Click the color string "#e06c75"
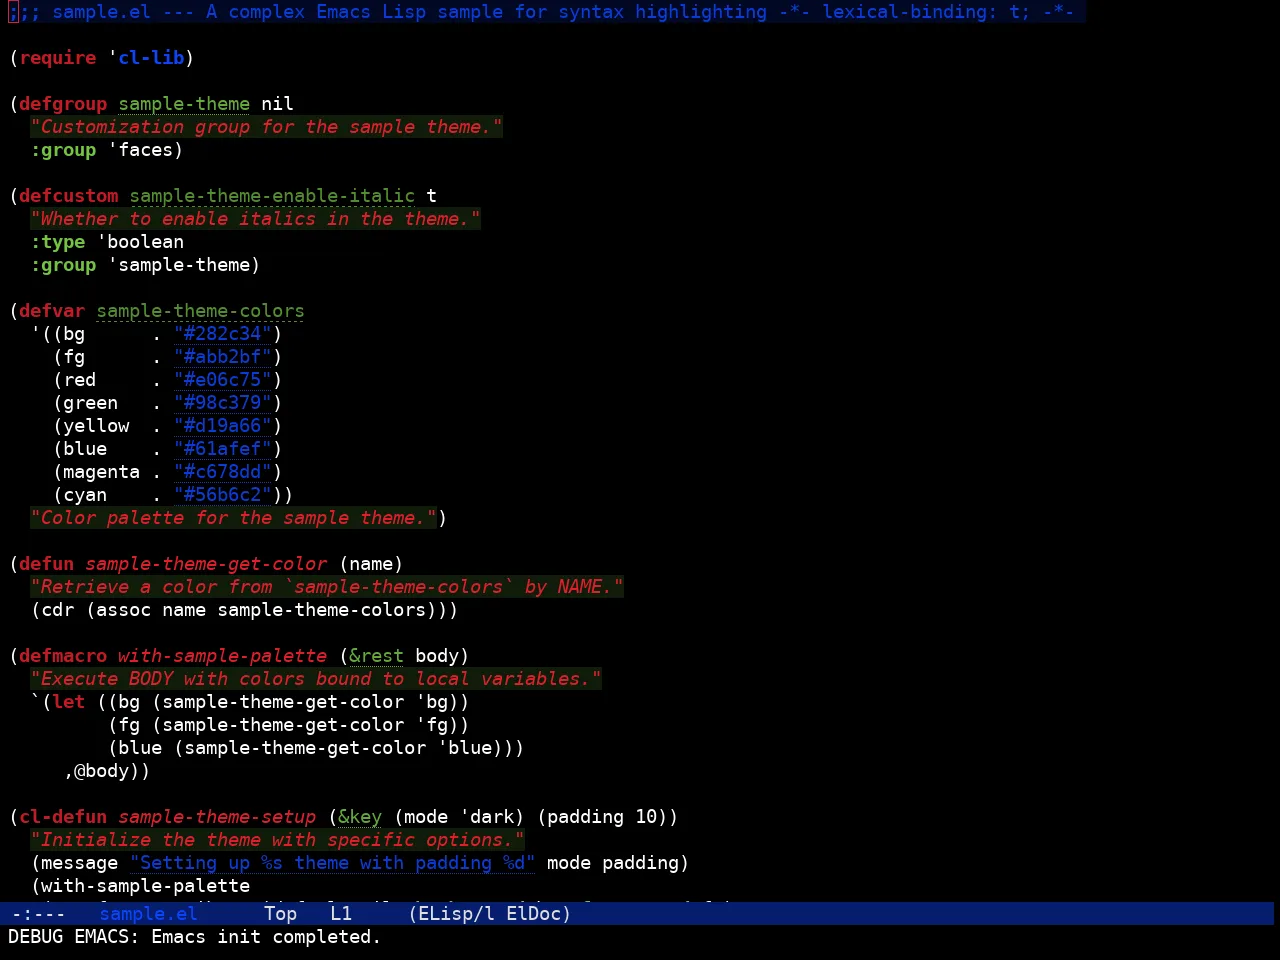Image resolution: width=1280 pixels, height=960 pixels. [223, 379]
